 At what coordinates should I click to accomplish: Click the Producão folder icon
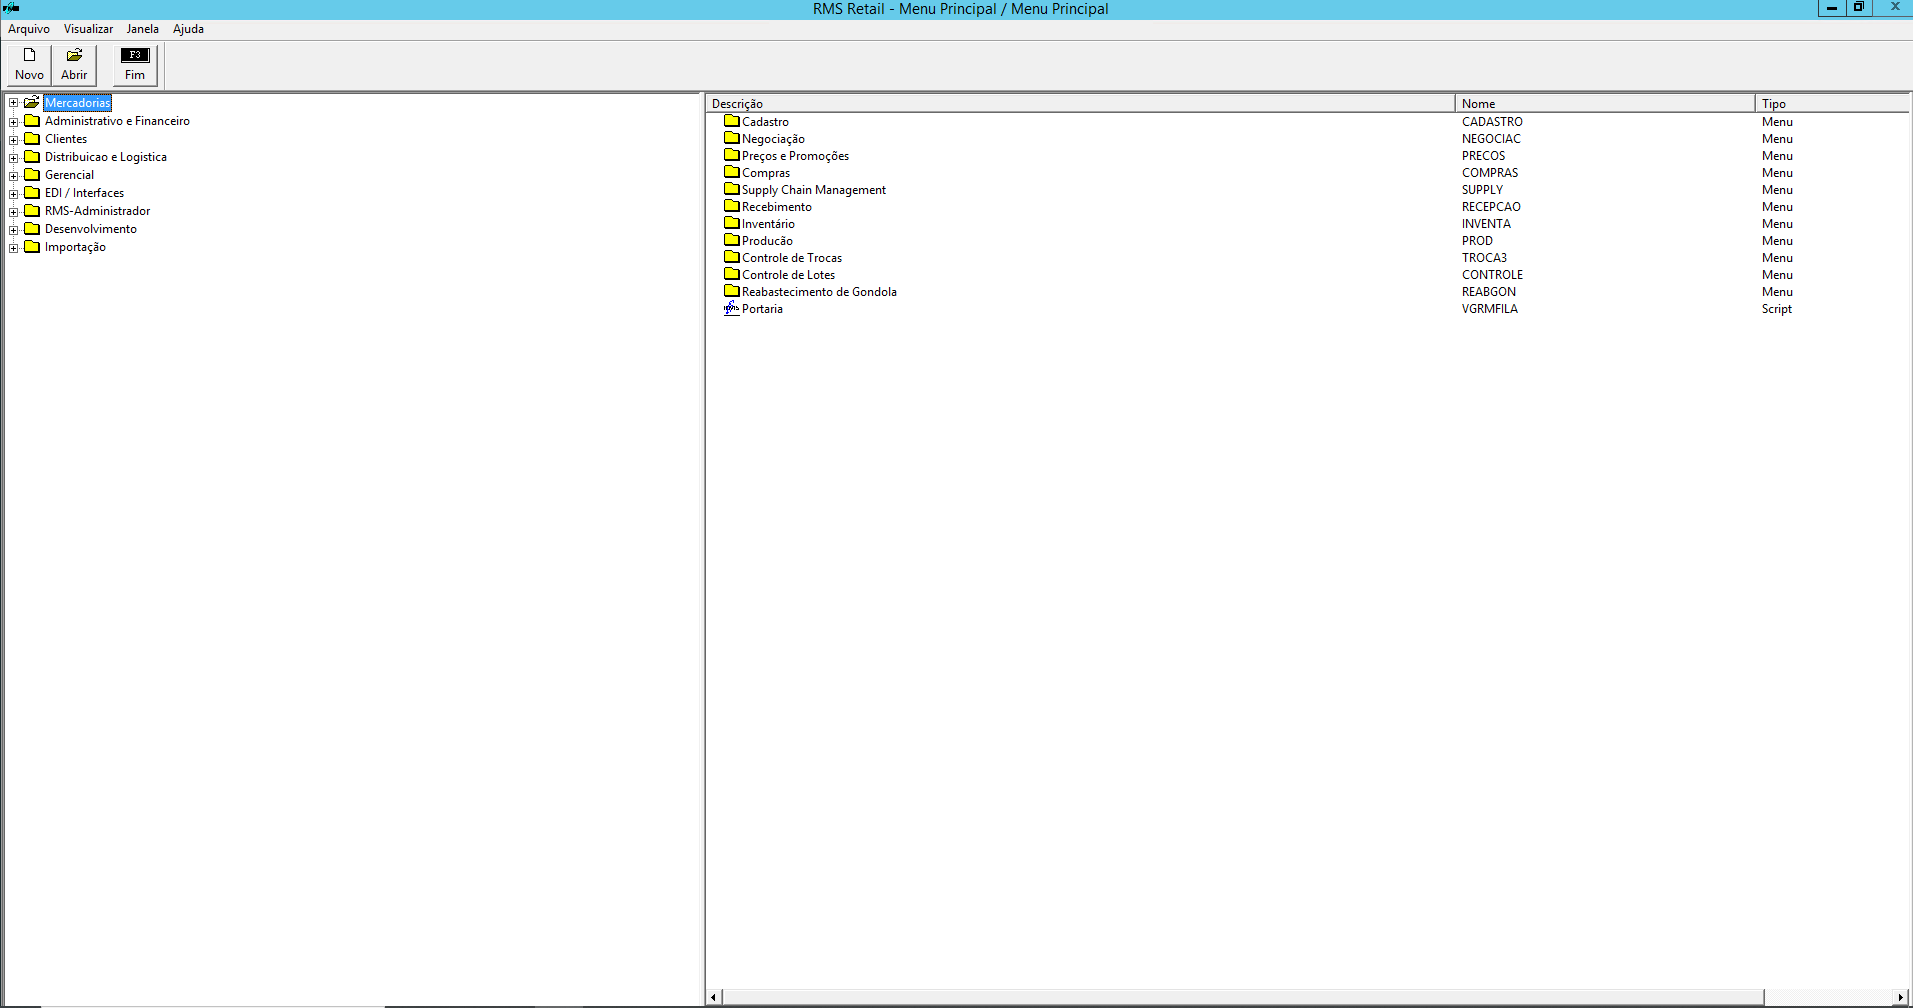pyautogui.click(x=732, y=240)
